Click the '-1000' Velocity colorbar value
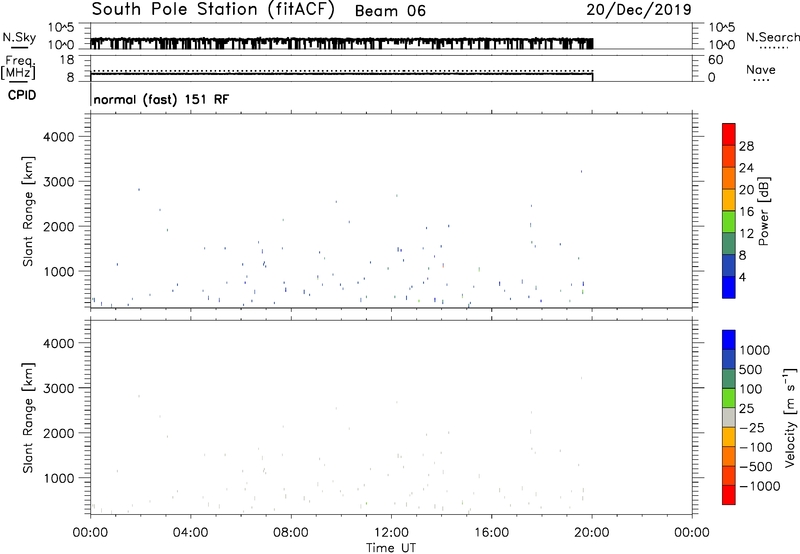 click(x=760, y=486)
